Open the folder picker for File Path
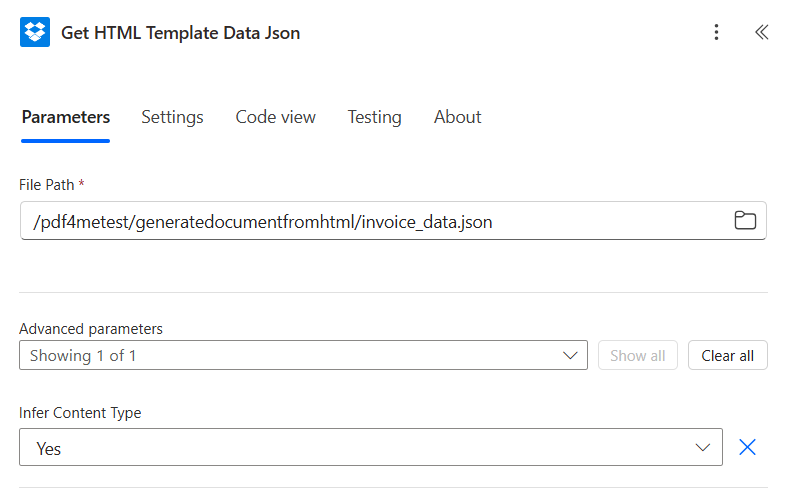785x501 pixels. 745,221
